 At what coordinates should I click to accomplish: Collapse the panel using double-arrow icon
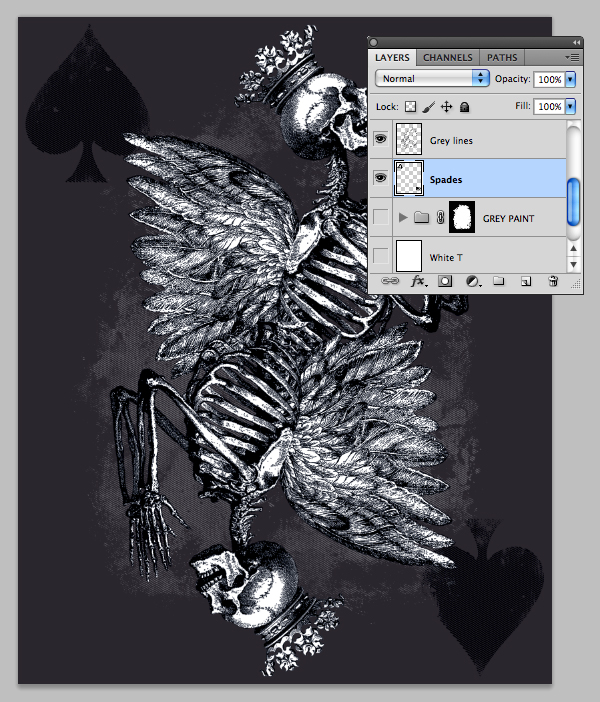[576, 42]
